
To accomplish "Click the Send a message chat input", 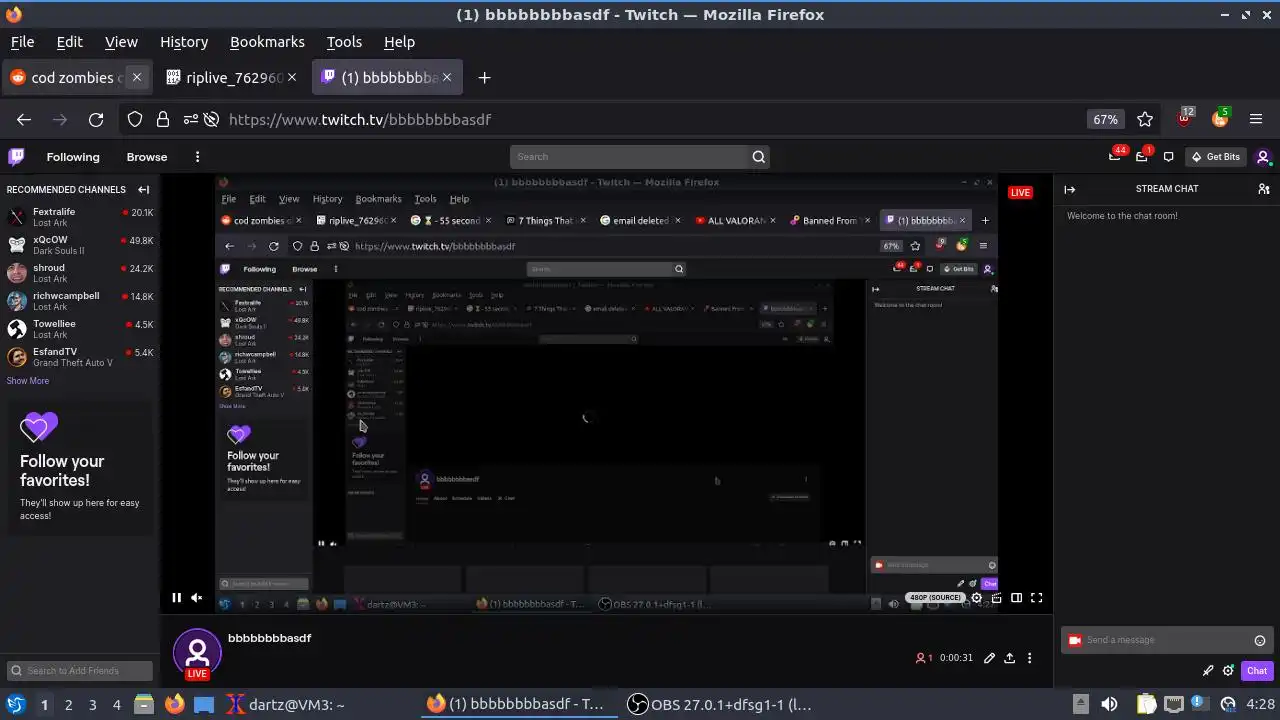I will point(1160,640).
